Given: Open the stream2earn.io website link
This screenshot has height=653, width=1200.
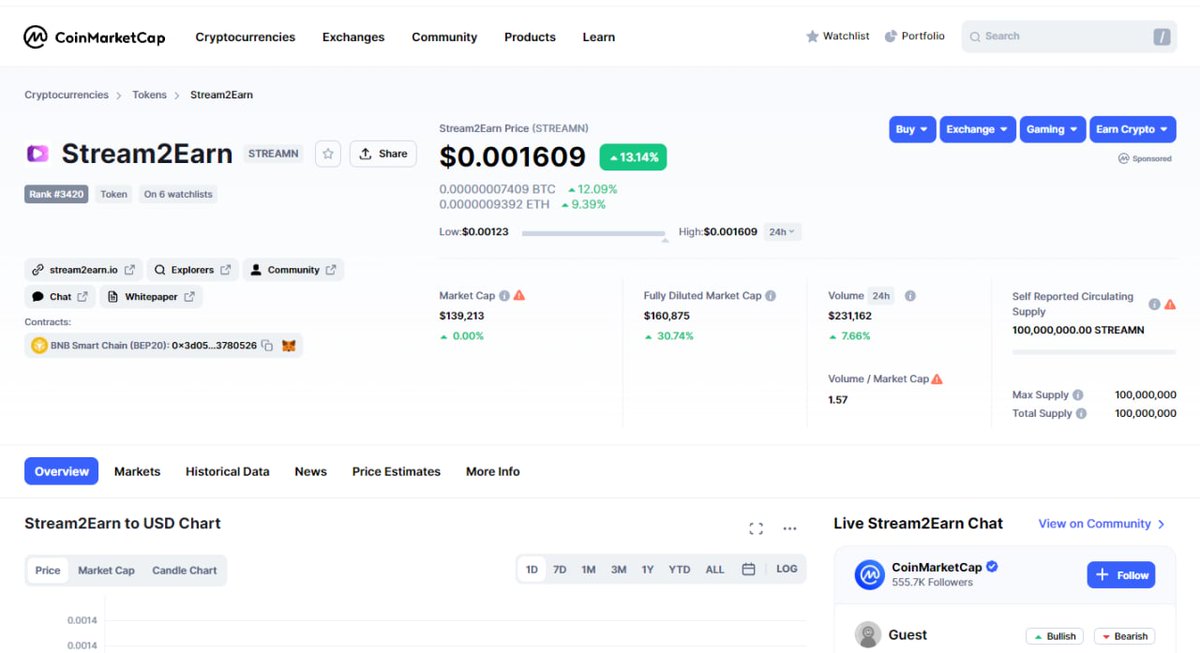Looking at the screenshot, I should [x=83, y=270].
